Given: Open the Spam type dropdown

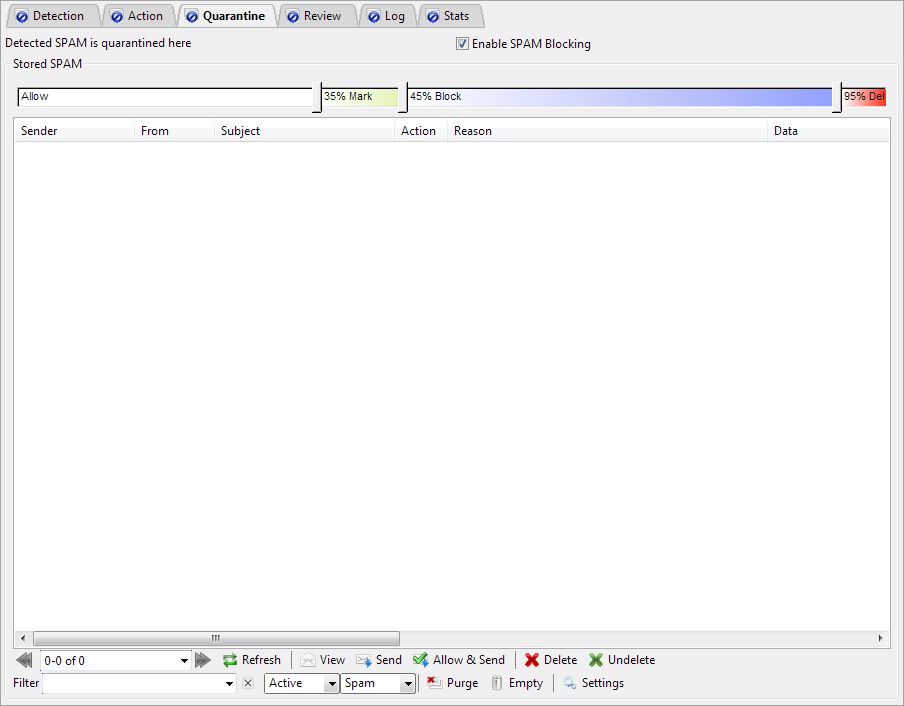Looking at the screenshot, I should click(x=407, y=684).
